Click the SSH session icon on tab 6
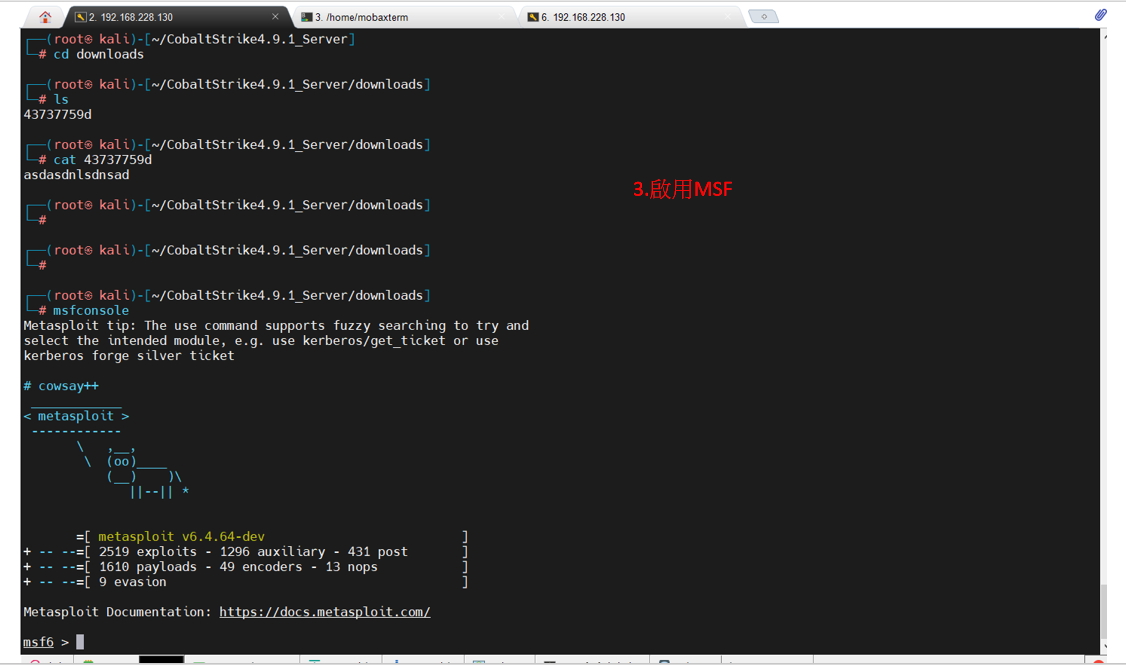This screenshot has width=1126, height=665. (533, 17)
